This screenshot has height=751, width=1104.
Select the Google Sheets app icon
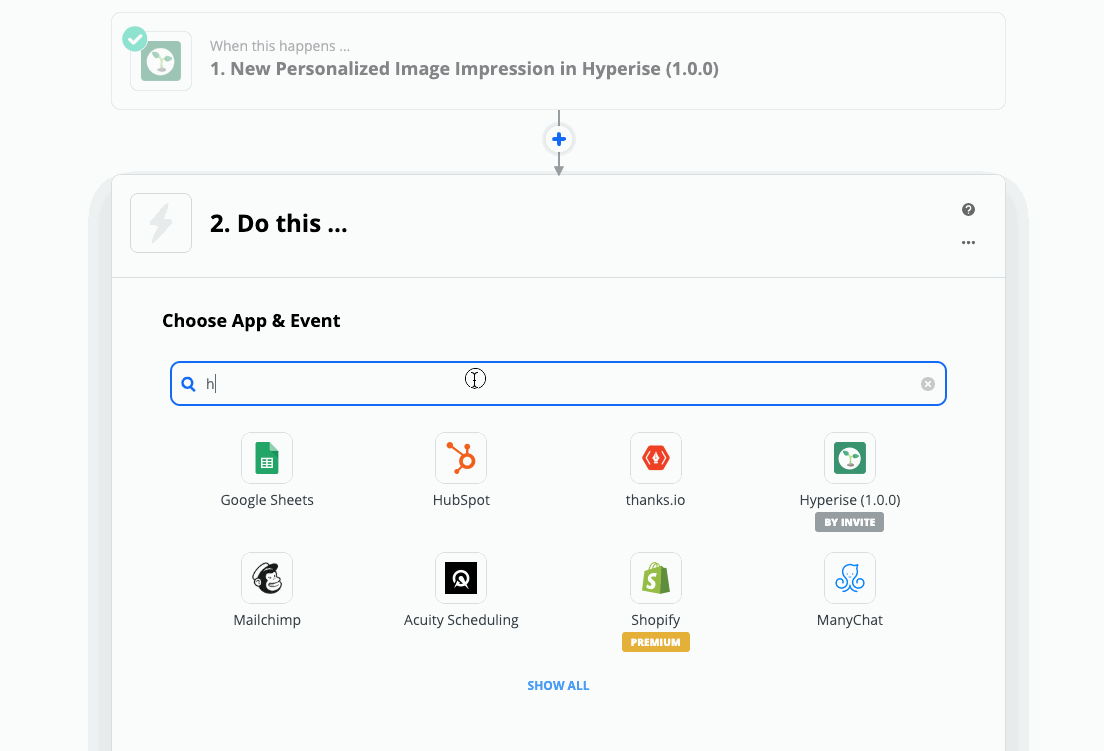tap(267, 458)
